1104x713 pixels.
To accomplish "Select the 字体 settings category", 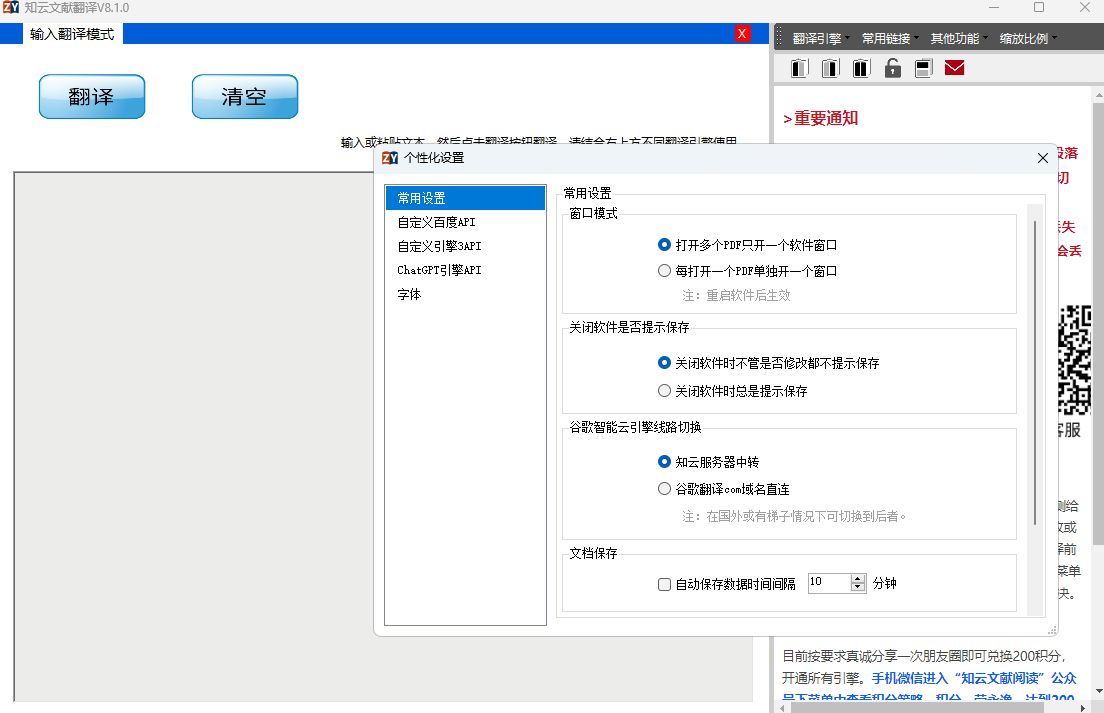I will 409,293.
